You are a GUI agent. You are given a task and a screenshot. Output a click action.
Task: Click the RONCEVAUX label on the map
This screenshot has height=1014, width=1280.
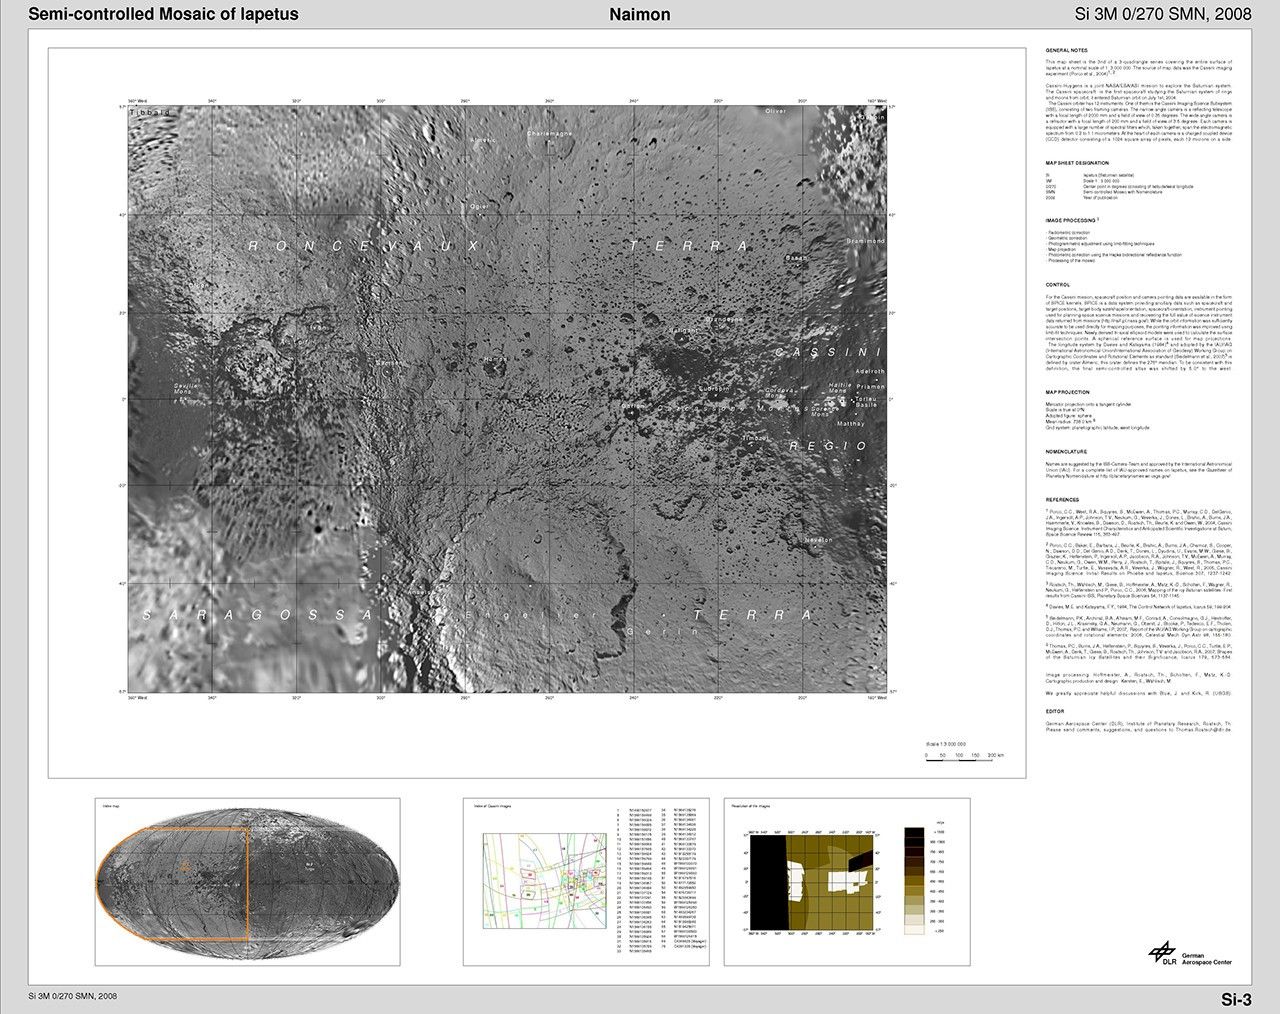(x=364, y=246)
